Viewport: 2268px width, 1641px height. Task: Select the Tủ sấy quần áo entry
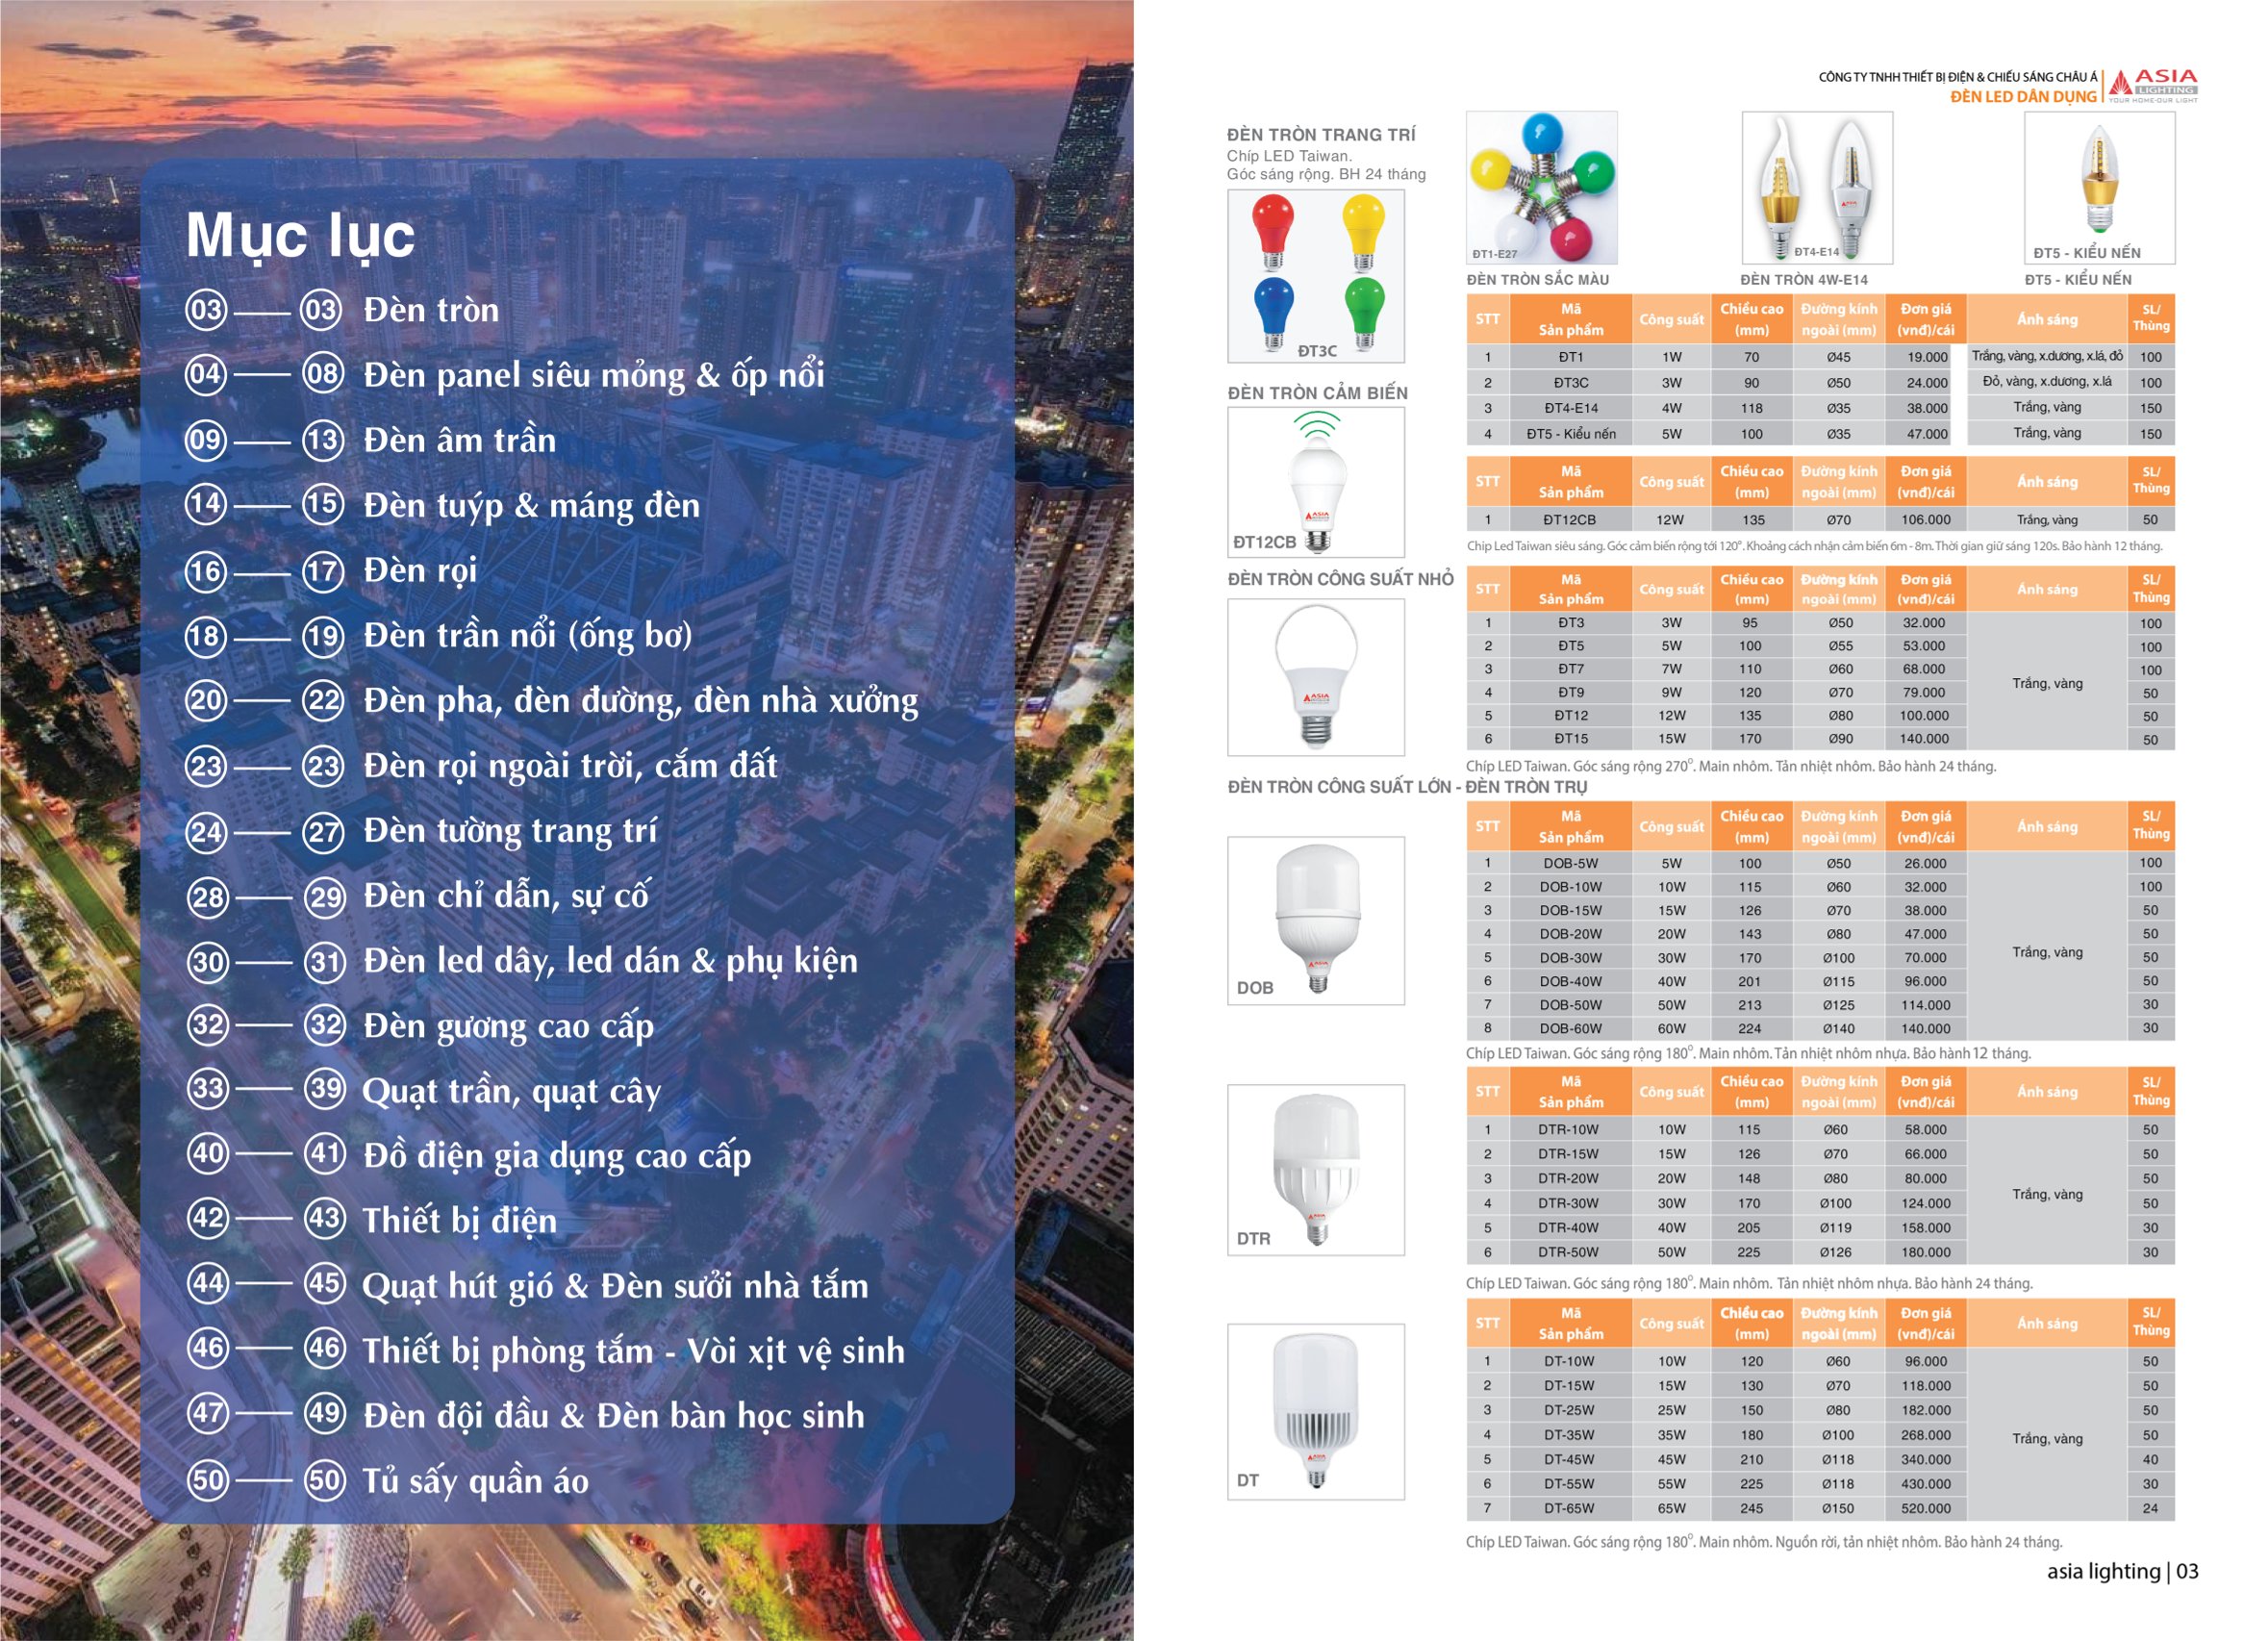(x=475, y=1479)
